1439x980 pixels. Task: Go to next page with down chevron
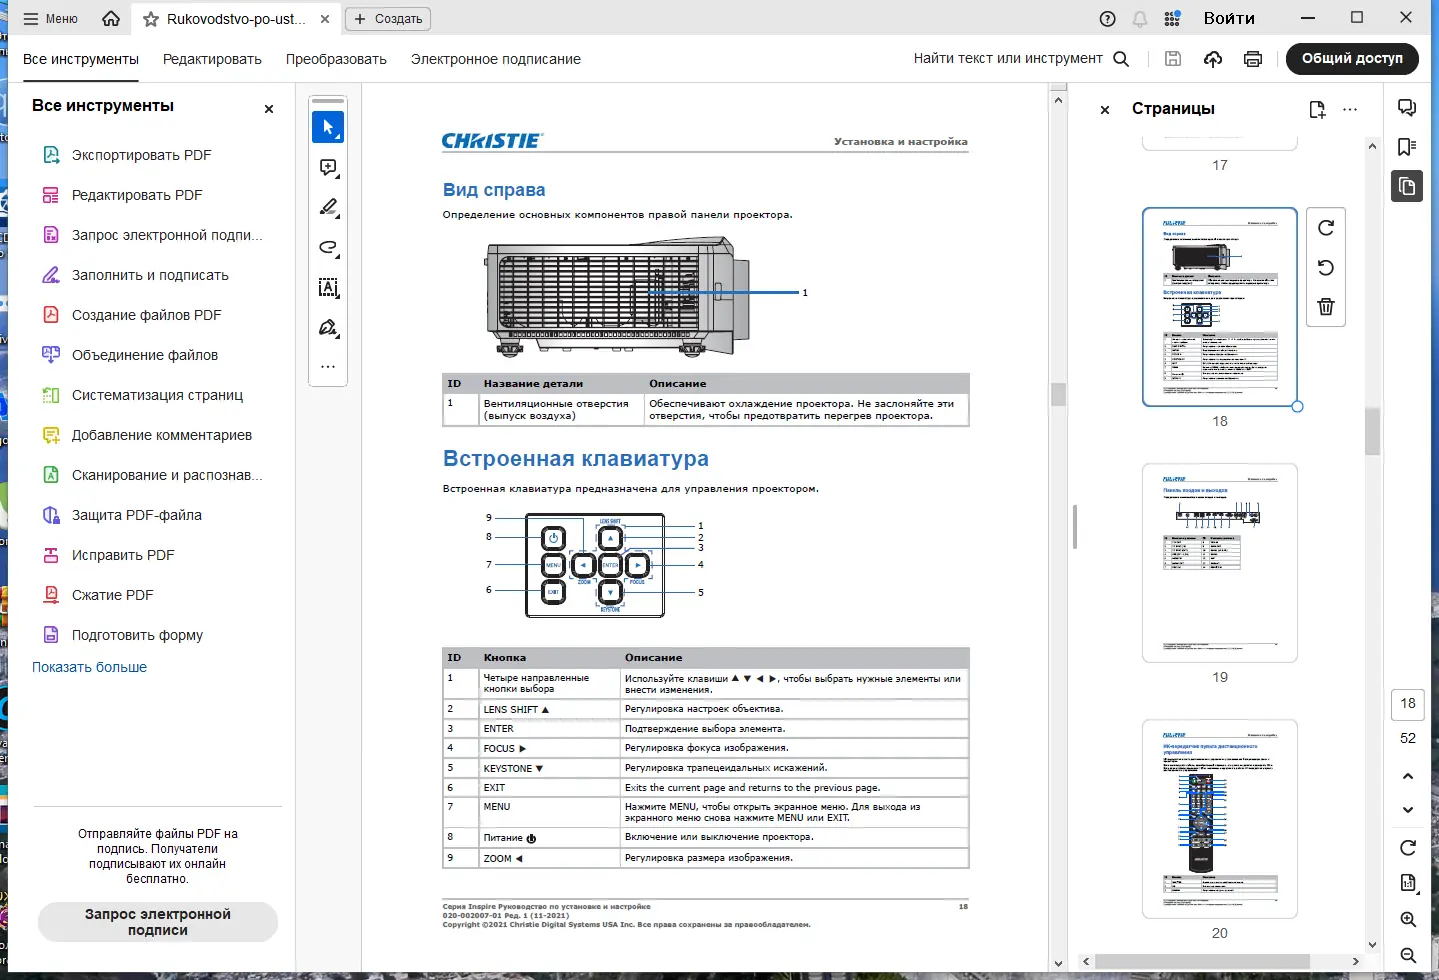(x=1408, y=810)
